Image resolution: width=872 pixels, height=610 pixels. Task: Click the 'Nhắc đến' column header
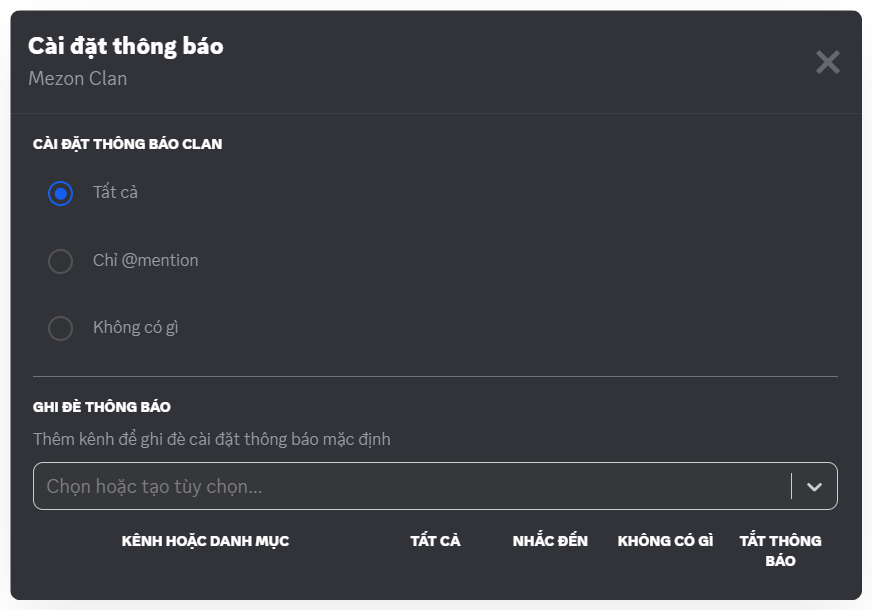[x=550, y=541]
